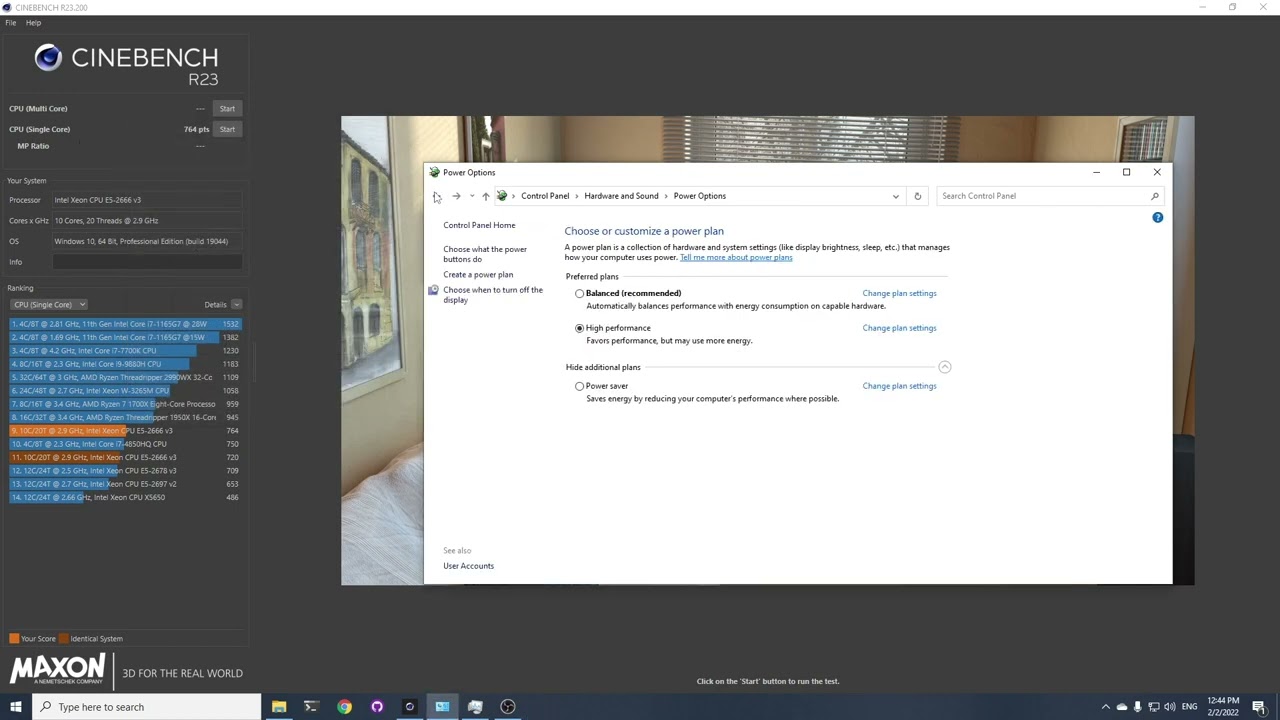Image resolution: width=1280 pixels, height=720 pixels.
Task: Minimize the Power Options window
Action: tap(1096, 172)
